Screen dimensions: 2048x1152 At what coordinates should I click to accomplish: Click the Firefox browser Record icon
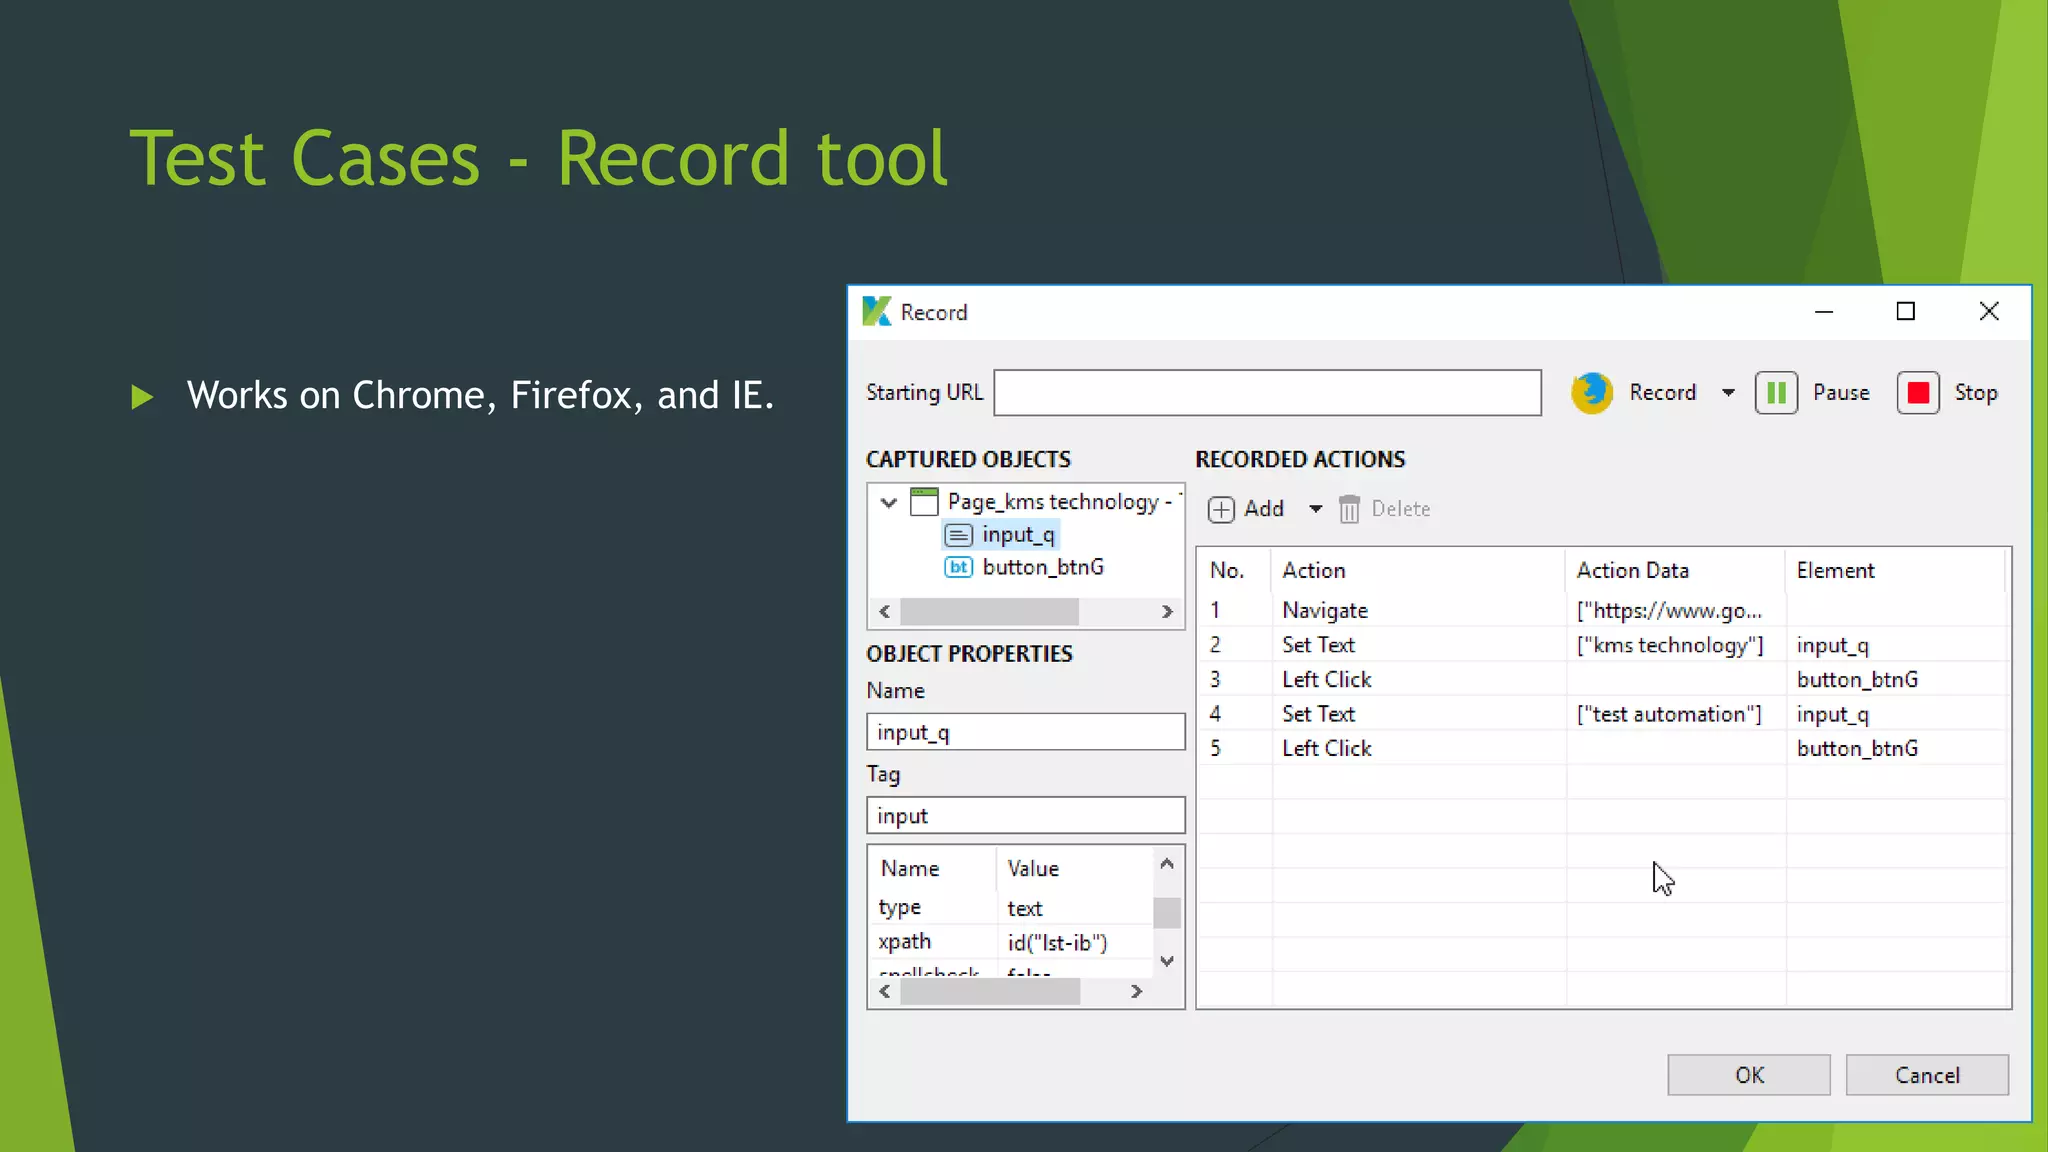click(x=1591, y=393)
